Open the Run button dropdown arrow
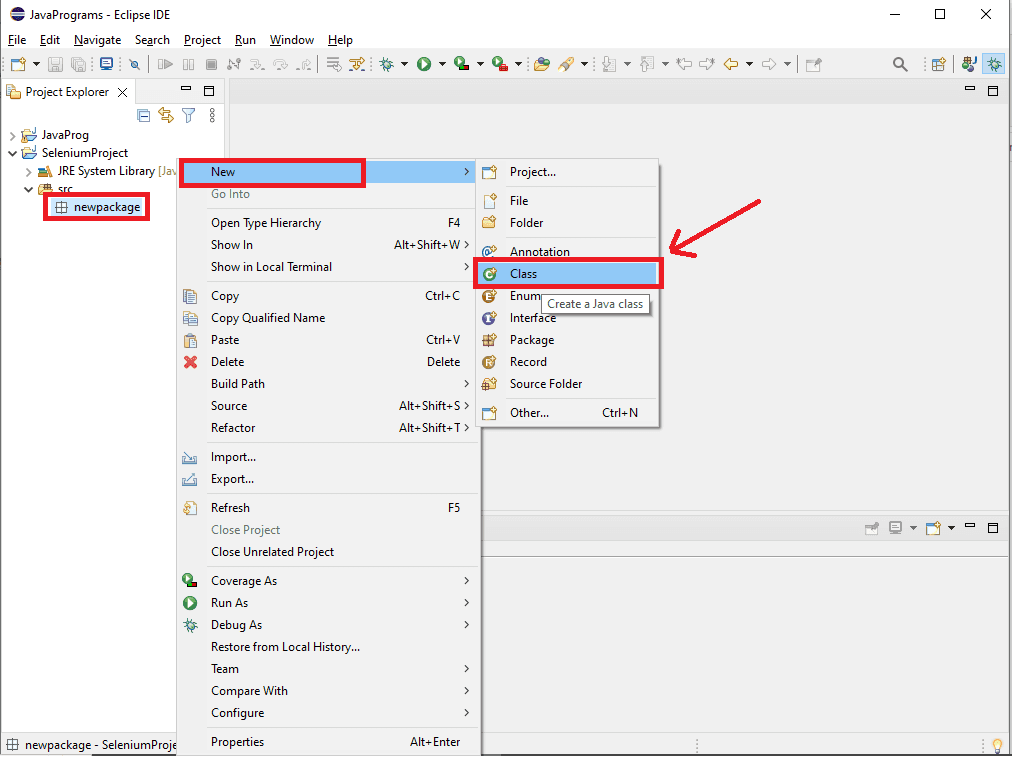The height and width of the screenshot is (766, 1012). pyautogui.click(x=442, y=65)
